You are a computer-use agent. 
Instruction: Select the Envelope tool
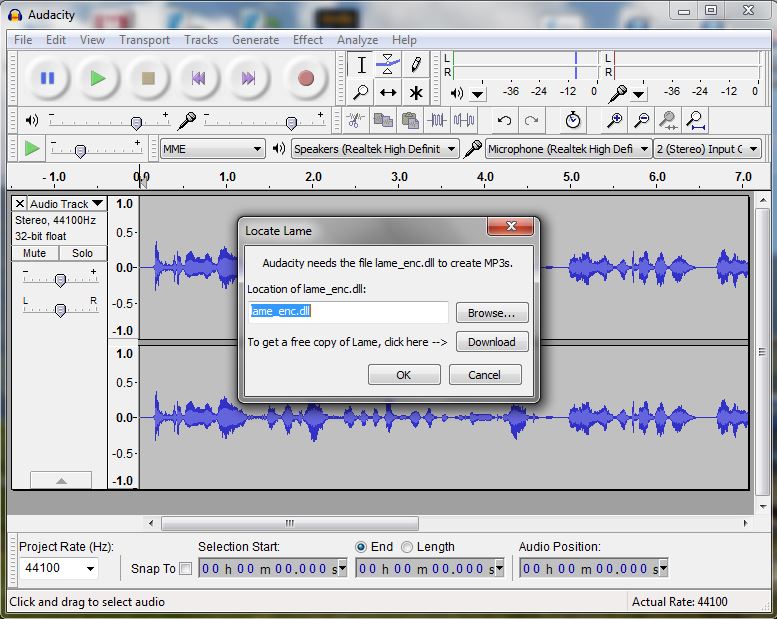tap(388, 64)
